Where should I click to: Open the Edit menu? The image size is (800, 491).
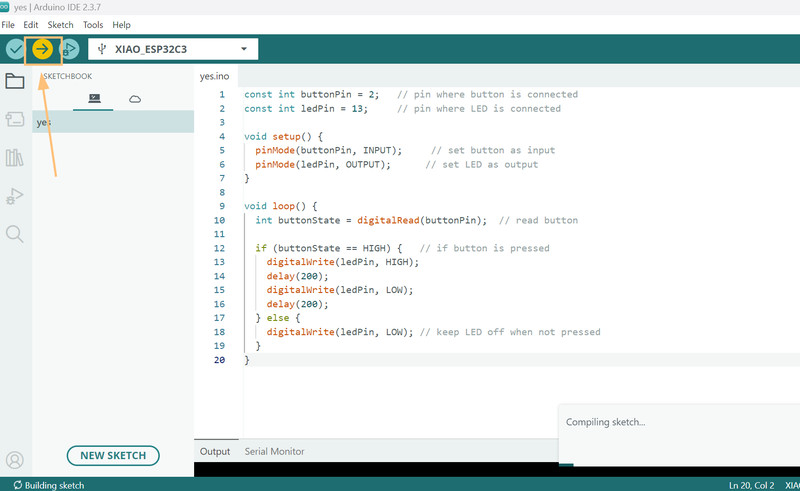pos(31,24)
